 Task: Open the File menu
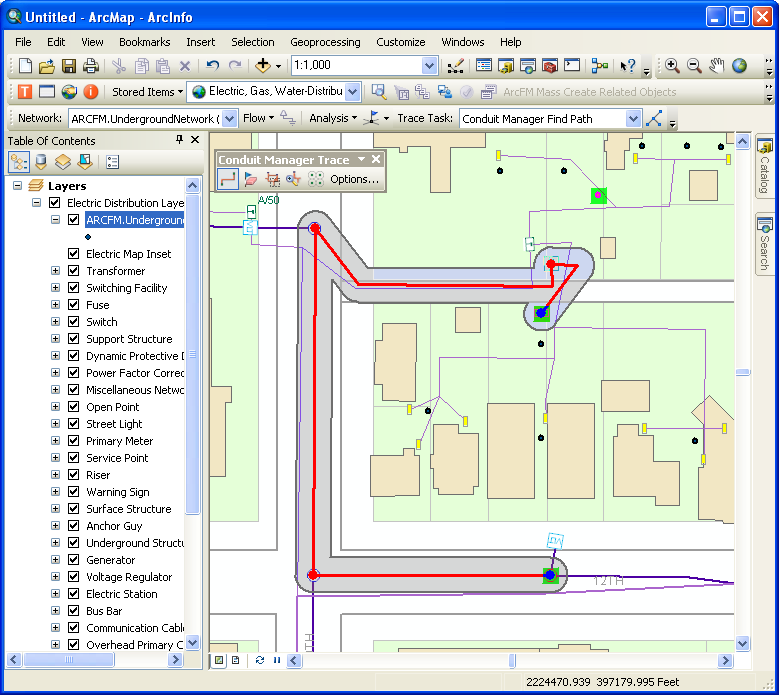[x=23, y=42]
